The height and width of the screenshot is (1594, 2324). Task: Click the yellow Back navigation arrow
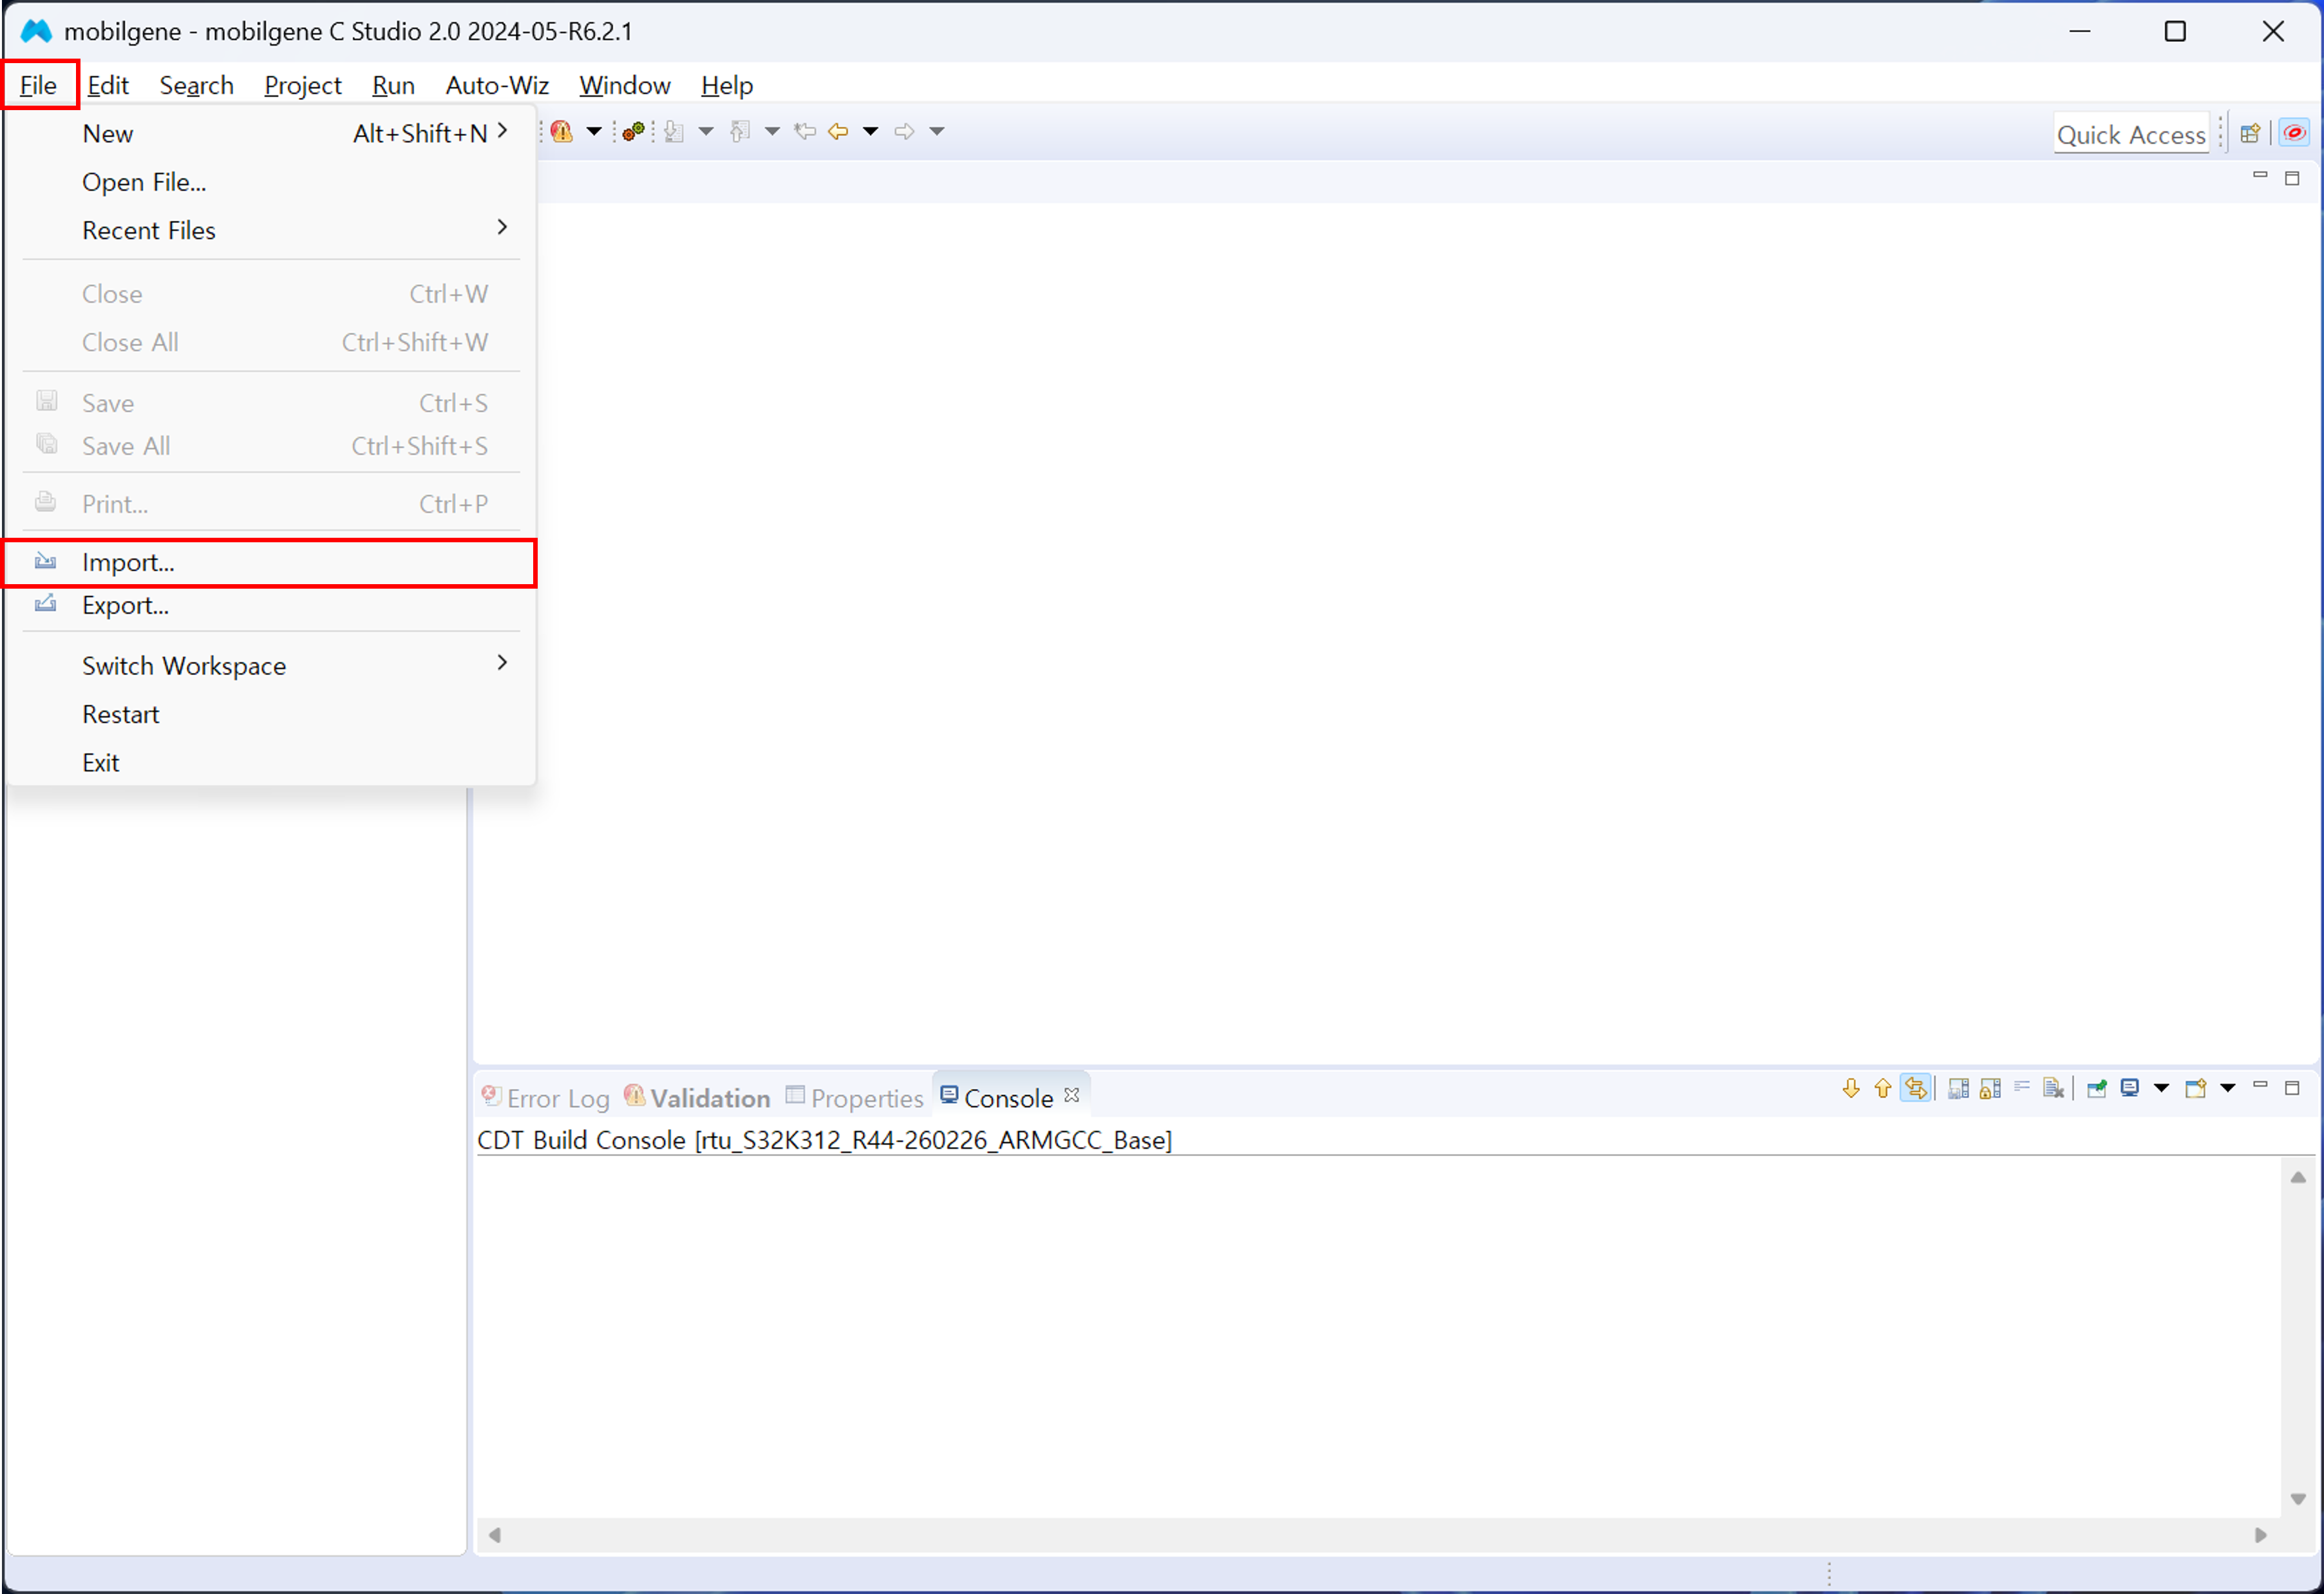(x=839, y=131)
